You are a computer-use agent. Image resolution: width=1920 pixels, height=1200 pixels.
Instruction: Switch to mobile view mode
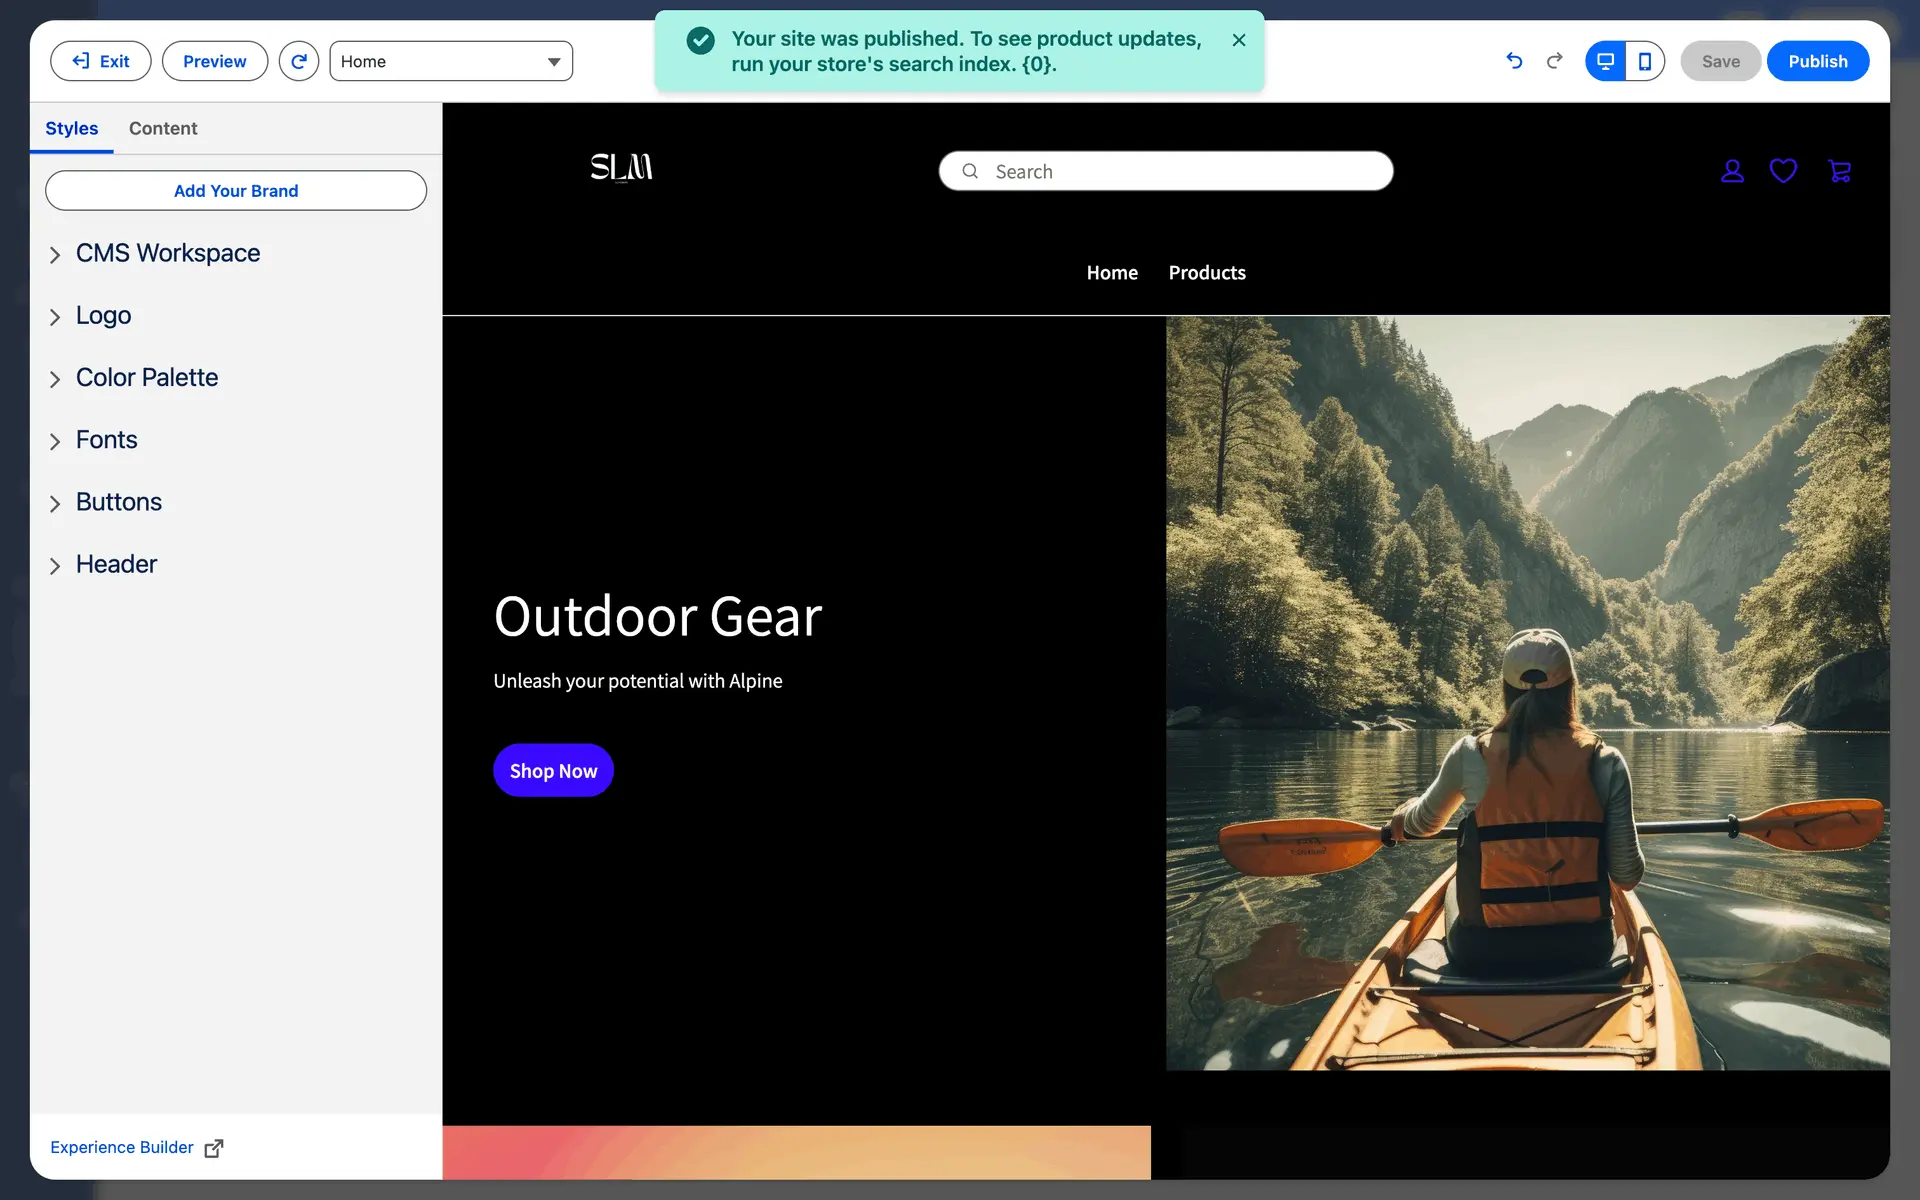pyautogui.click(x=1645, y=61)
